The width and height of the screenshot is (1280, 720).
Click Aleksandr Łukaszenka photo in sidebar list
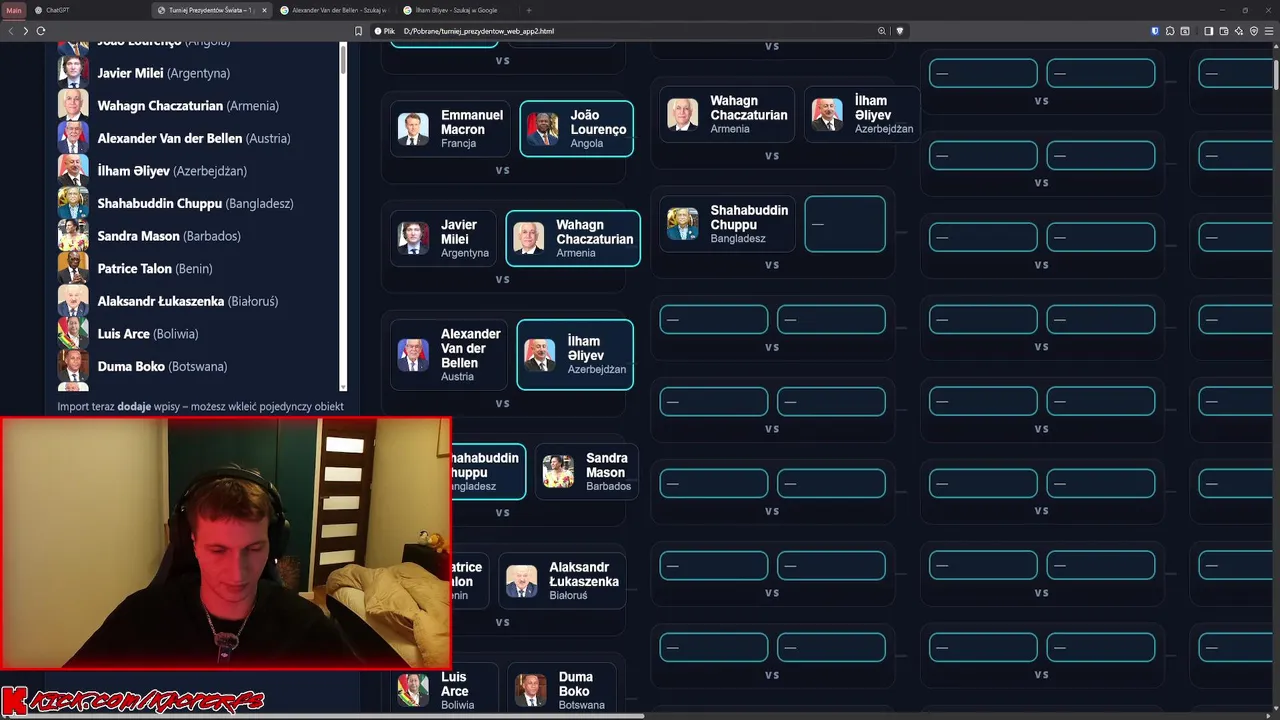(x=73, y=300)
